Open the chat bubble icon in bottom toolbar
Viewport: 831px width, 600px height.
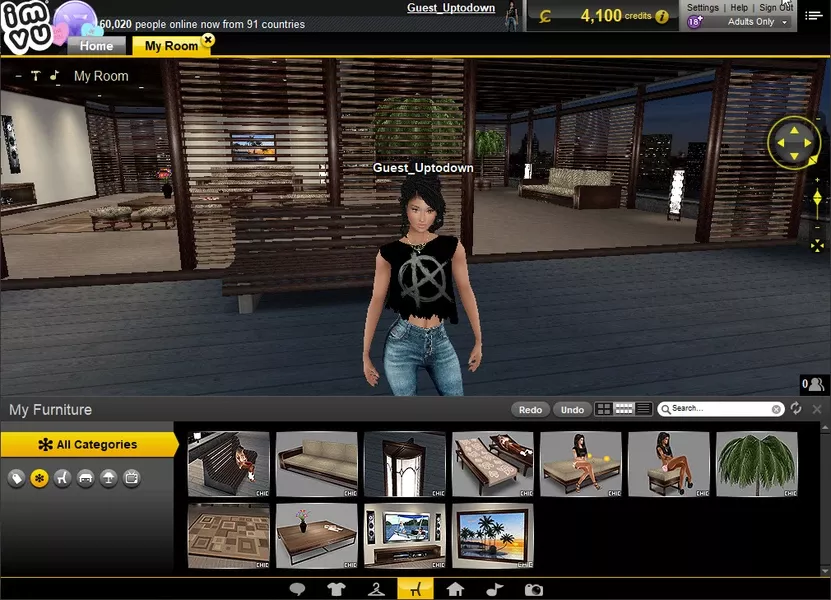[x=297, y=589]
